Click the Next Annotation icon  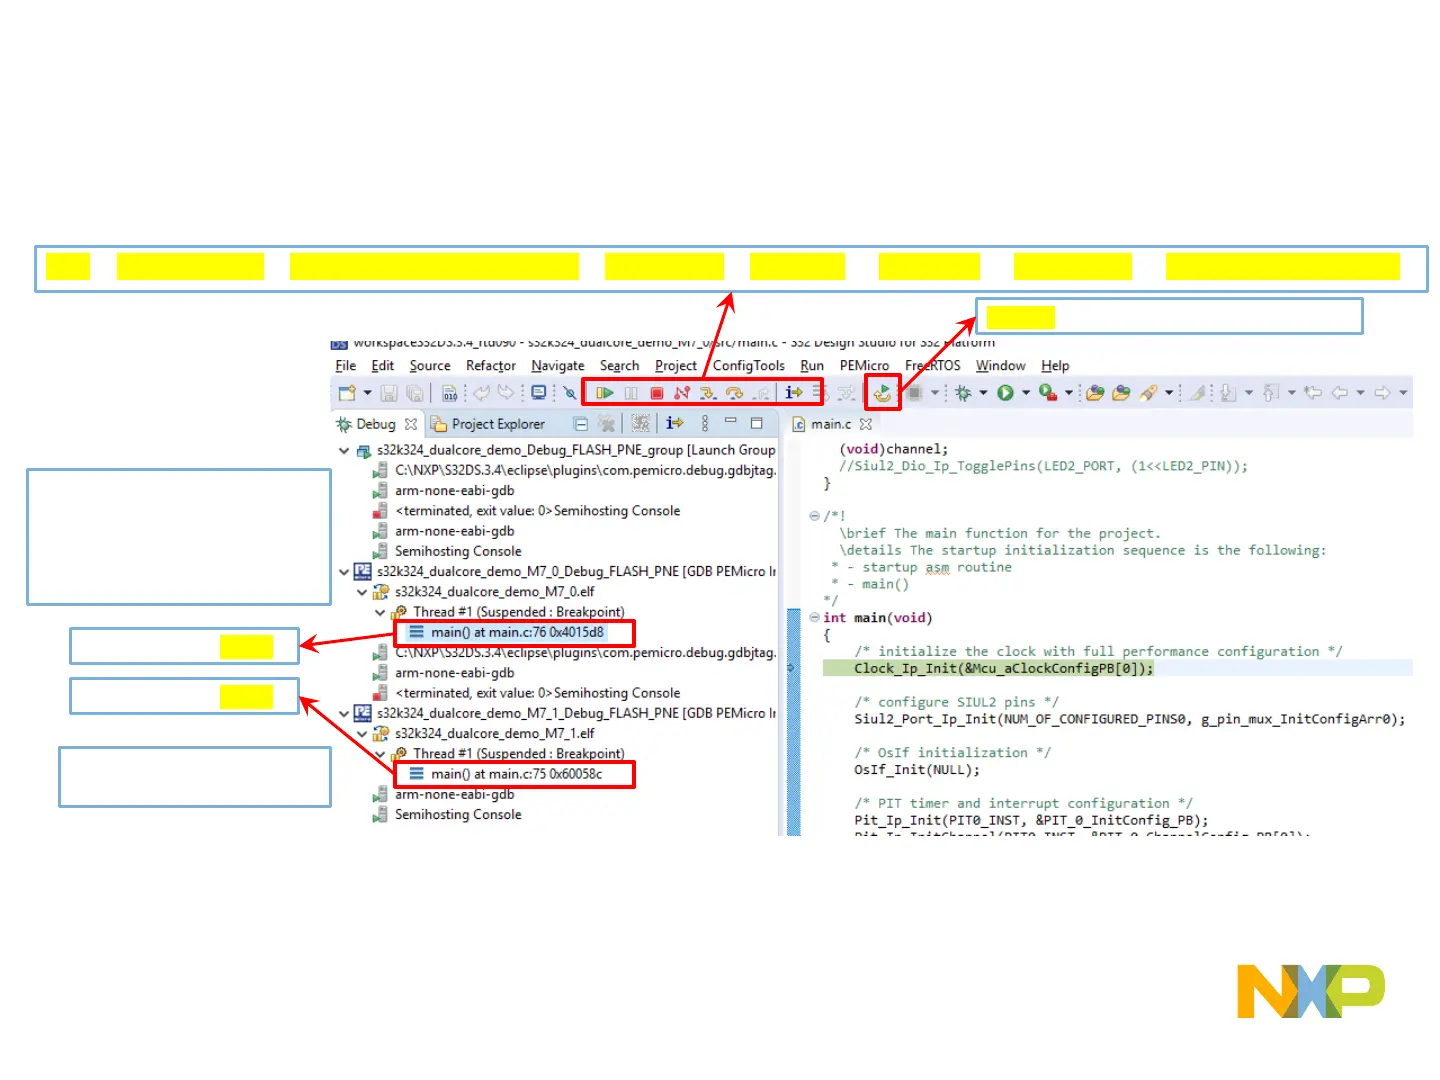click(x=1228, y=393)
